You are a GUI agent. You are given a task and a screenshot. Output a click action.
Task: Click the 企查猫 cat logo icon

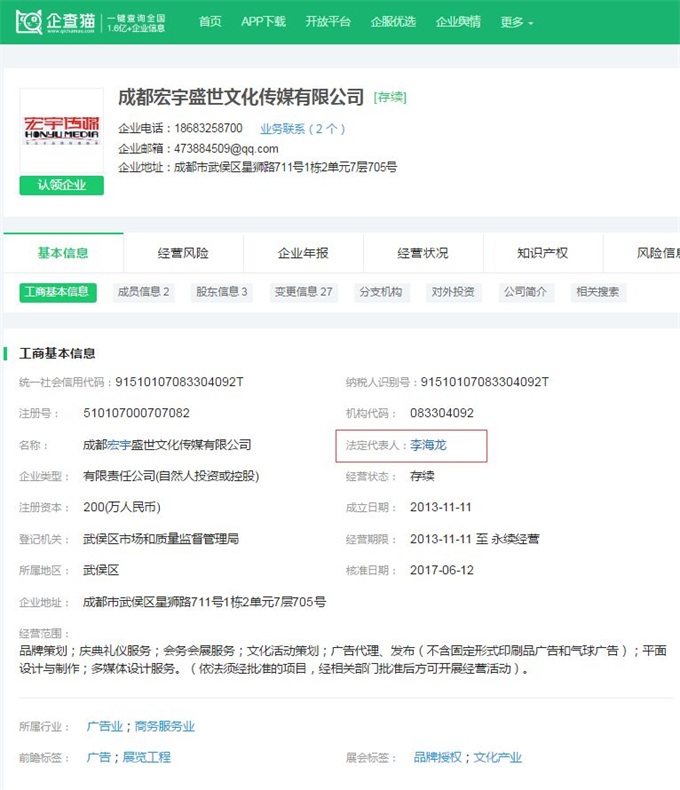tap(29, 22)
